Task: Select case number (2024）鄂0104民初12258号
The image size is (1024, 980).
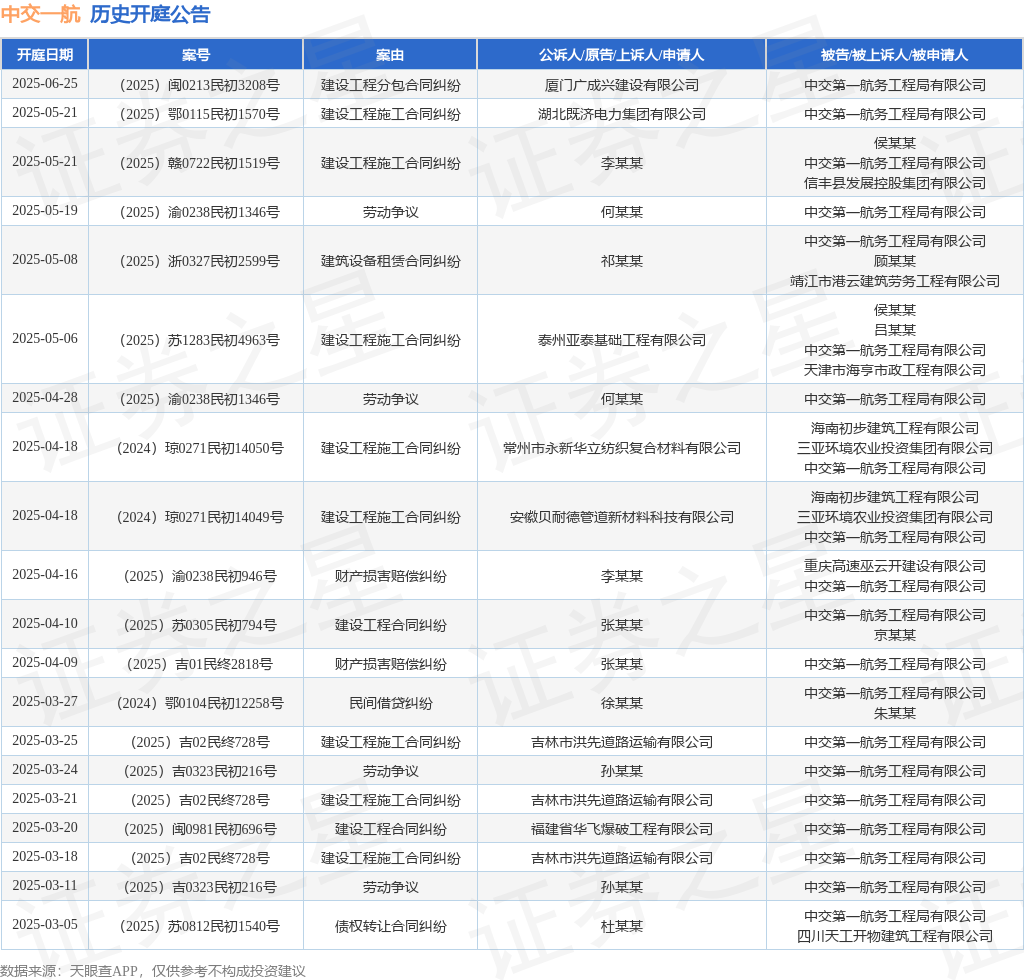Action: (x=199, y=703)
